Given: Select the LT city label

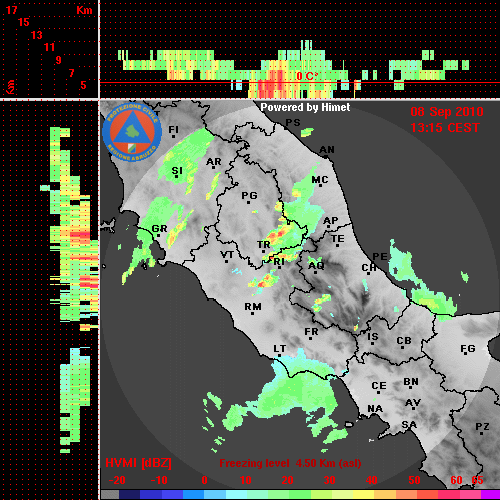Looking at the screenshot, I should coord(280,349).
